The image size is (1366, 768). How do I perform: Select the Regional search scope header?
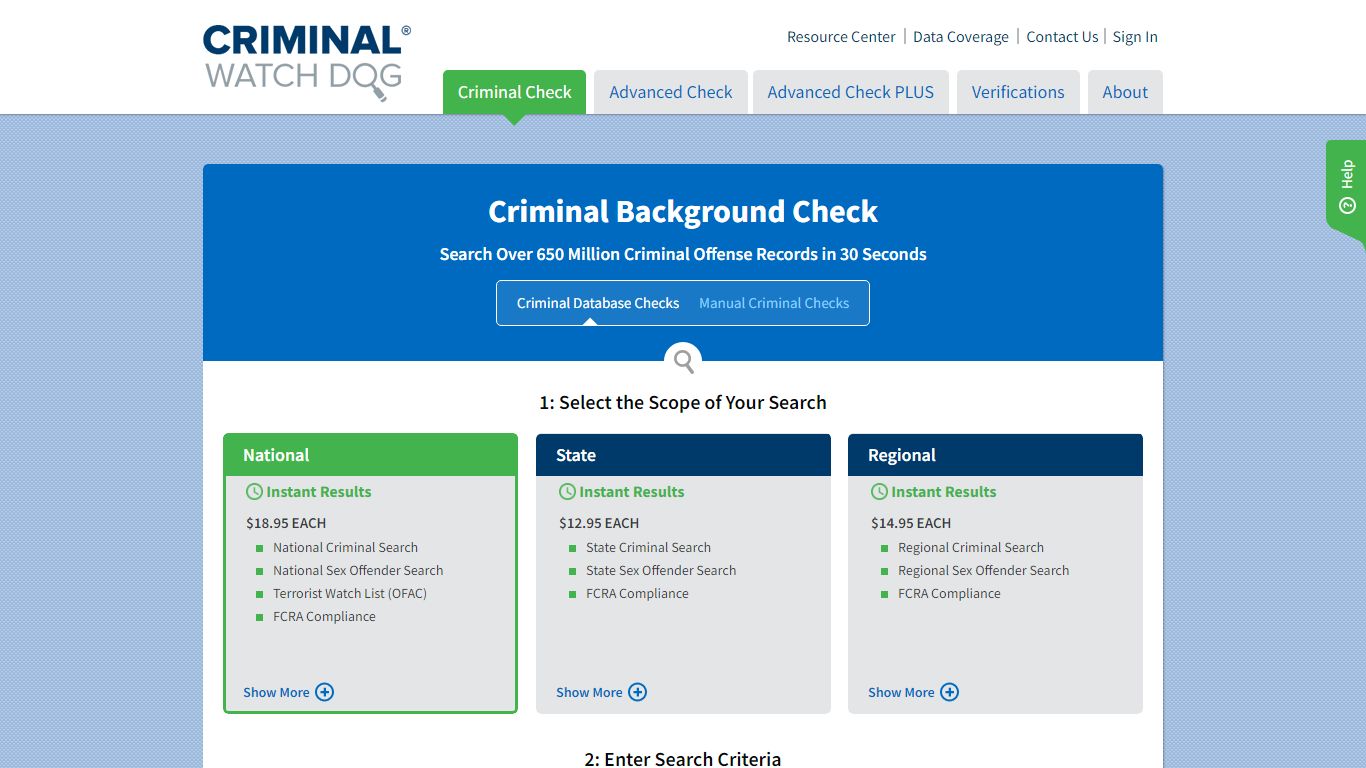[x=995, y=455]
